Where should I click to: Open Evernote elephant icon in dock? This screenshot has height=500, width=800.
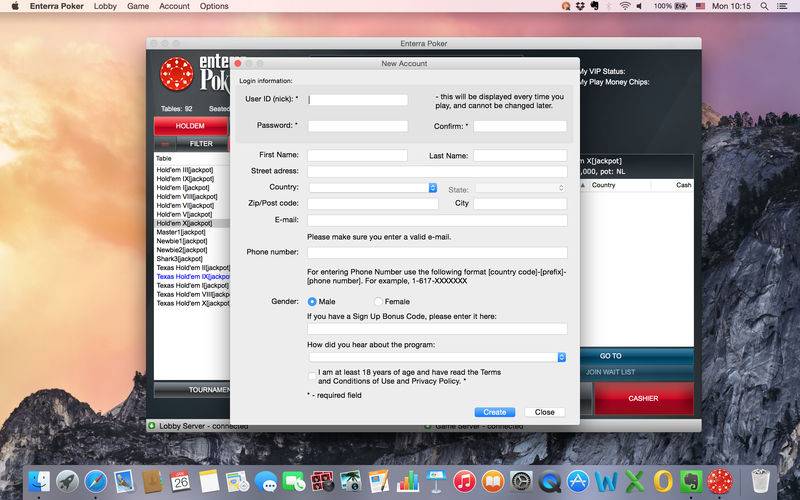tap(691, 481)
